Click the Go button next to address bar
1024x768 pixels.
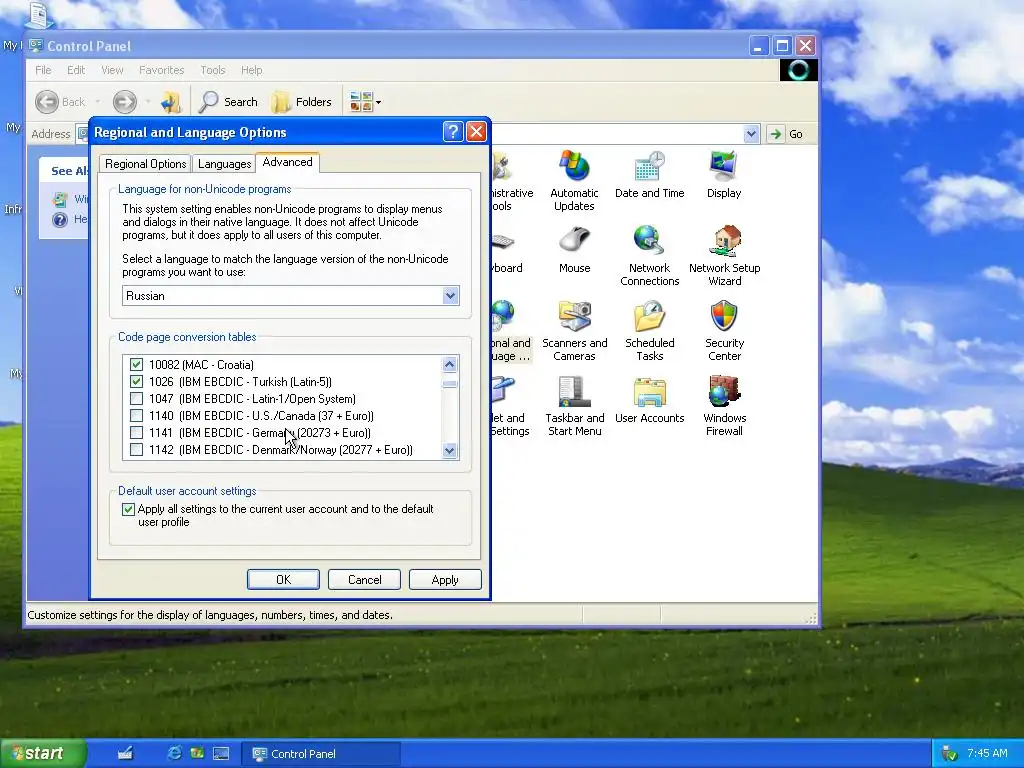coord(786,134)
